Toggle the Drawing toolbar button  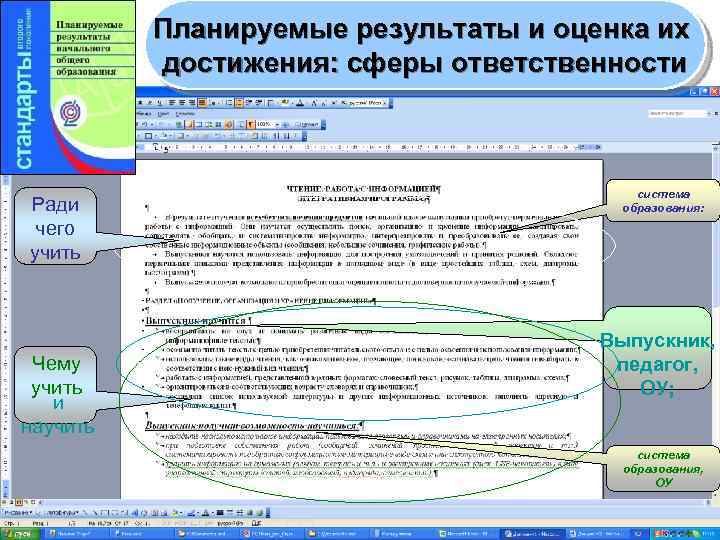pyautogui.click(x=229, y=124)
